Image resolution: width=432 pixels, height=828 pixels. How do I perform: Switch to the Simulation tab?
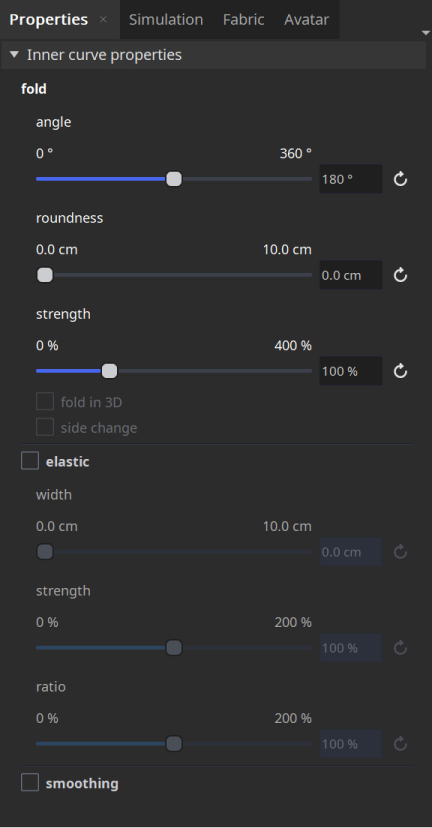166,20
